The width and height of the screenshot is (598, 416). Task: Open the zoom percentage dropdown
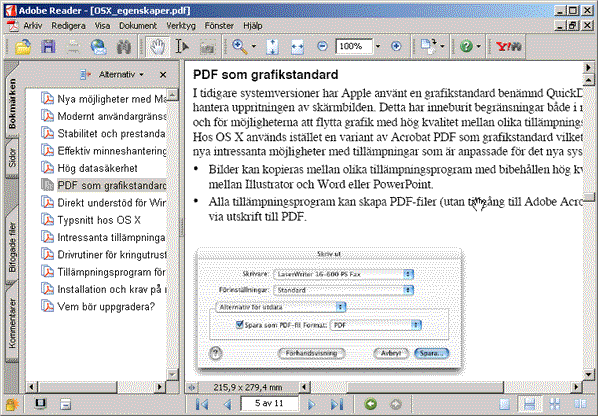[378, 47]
